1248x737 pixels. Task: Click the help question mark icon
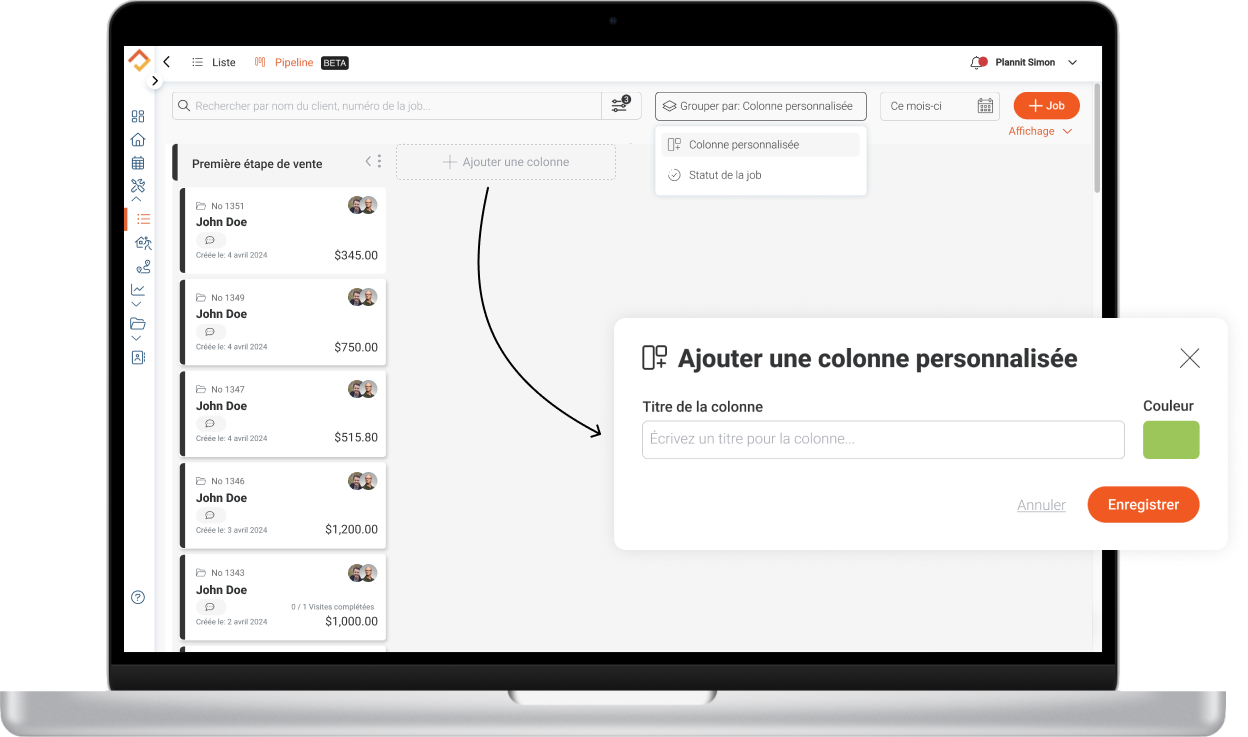tap(138, 597)
